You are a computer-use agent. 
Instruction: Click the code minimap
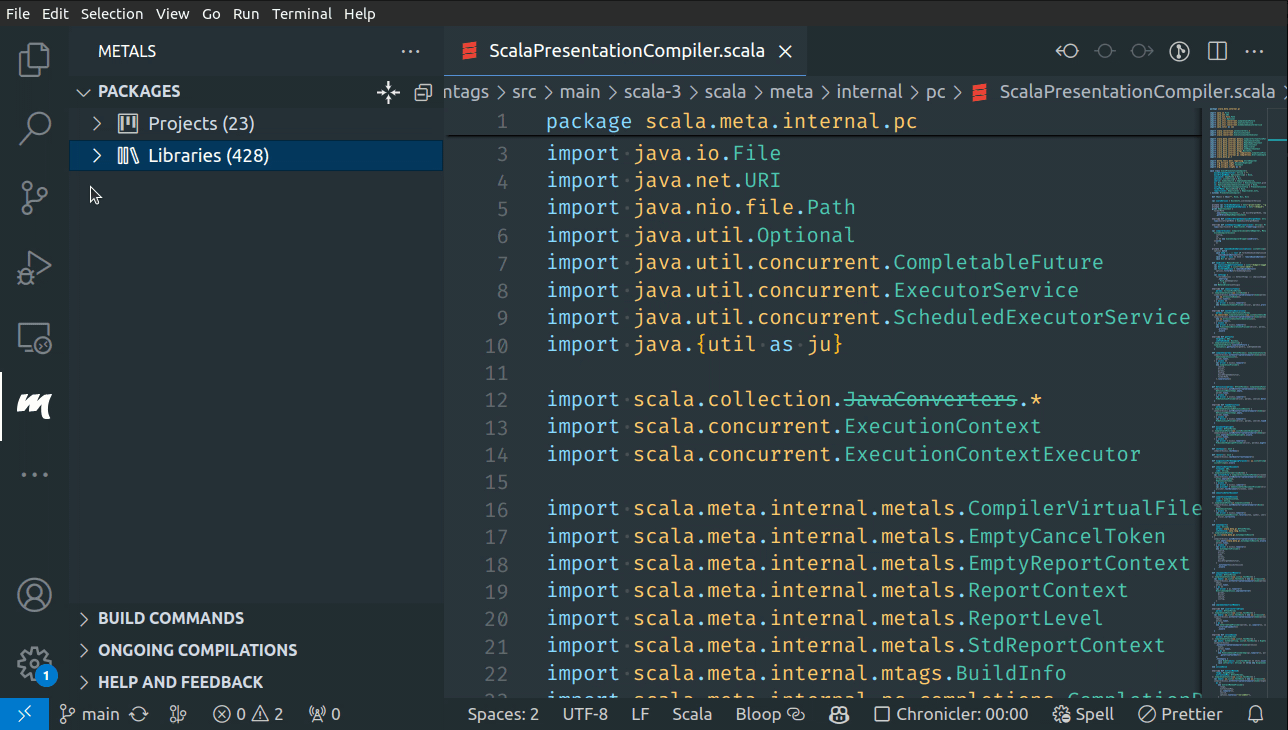point(1240,400)
